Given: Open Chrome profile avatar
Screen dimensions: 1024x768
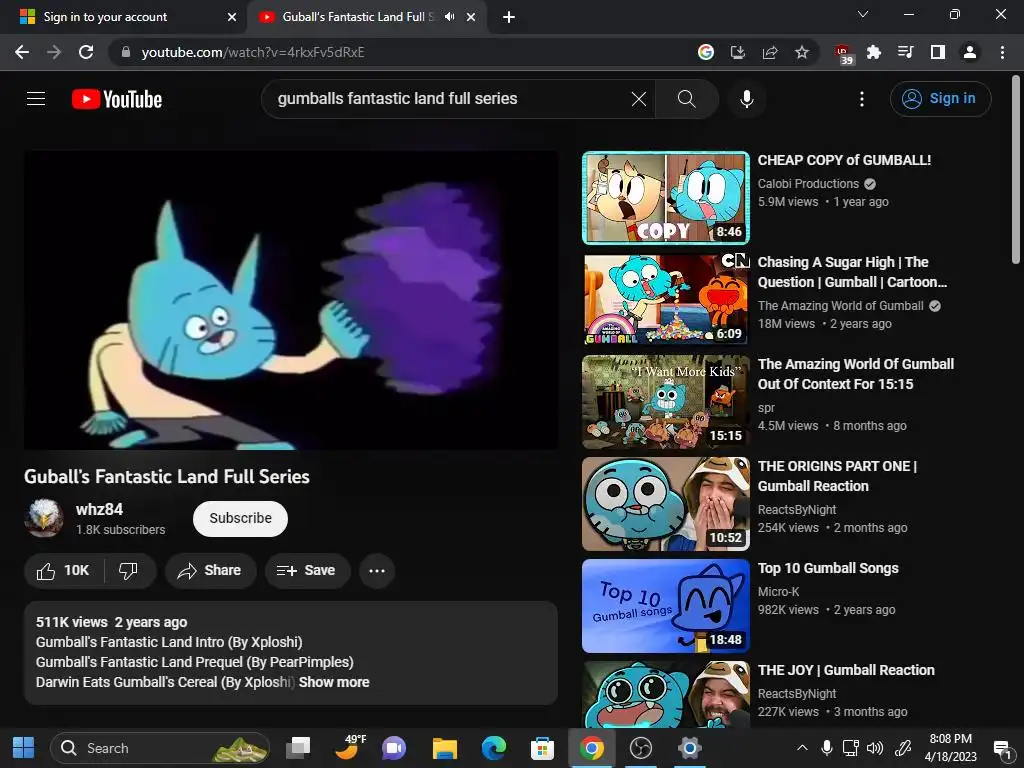Looking at the screenshot, I should [970, 52].
